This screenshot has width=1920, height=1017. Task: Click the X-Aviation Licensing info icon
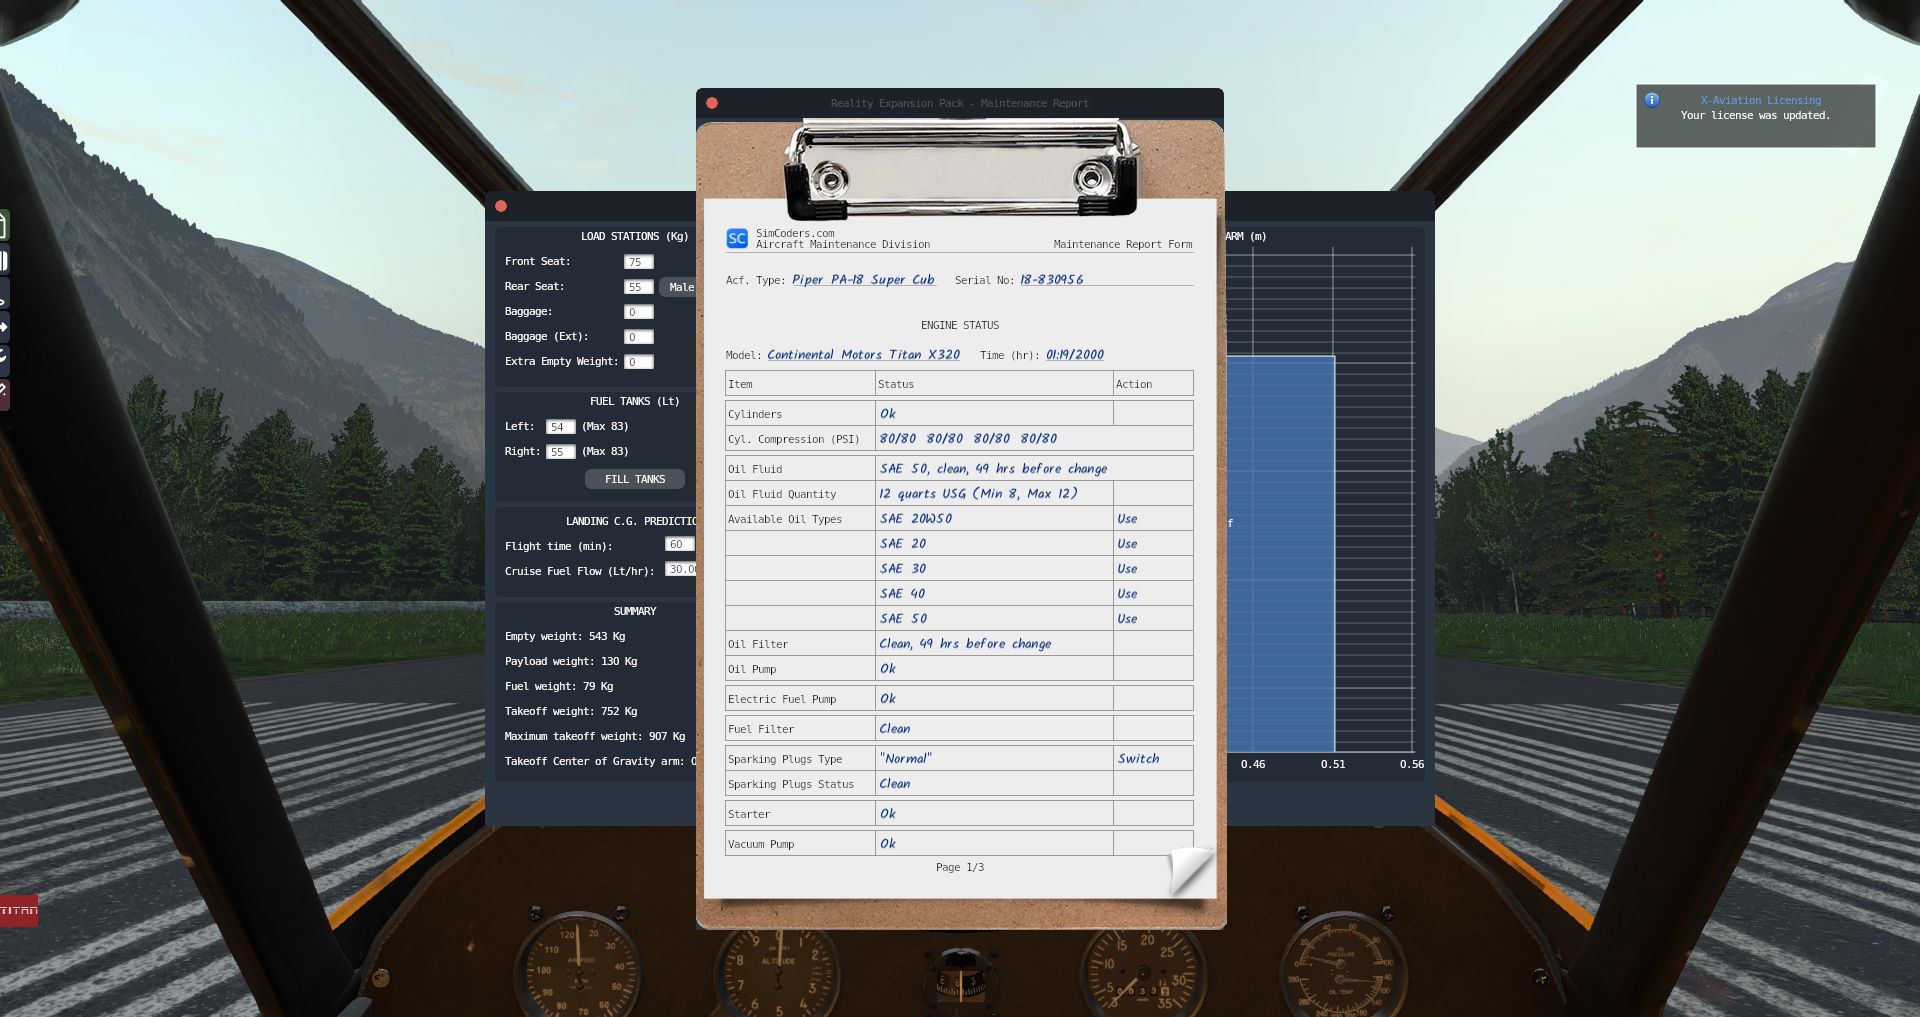pyautogui.click(x=1652, y=100)
